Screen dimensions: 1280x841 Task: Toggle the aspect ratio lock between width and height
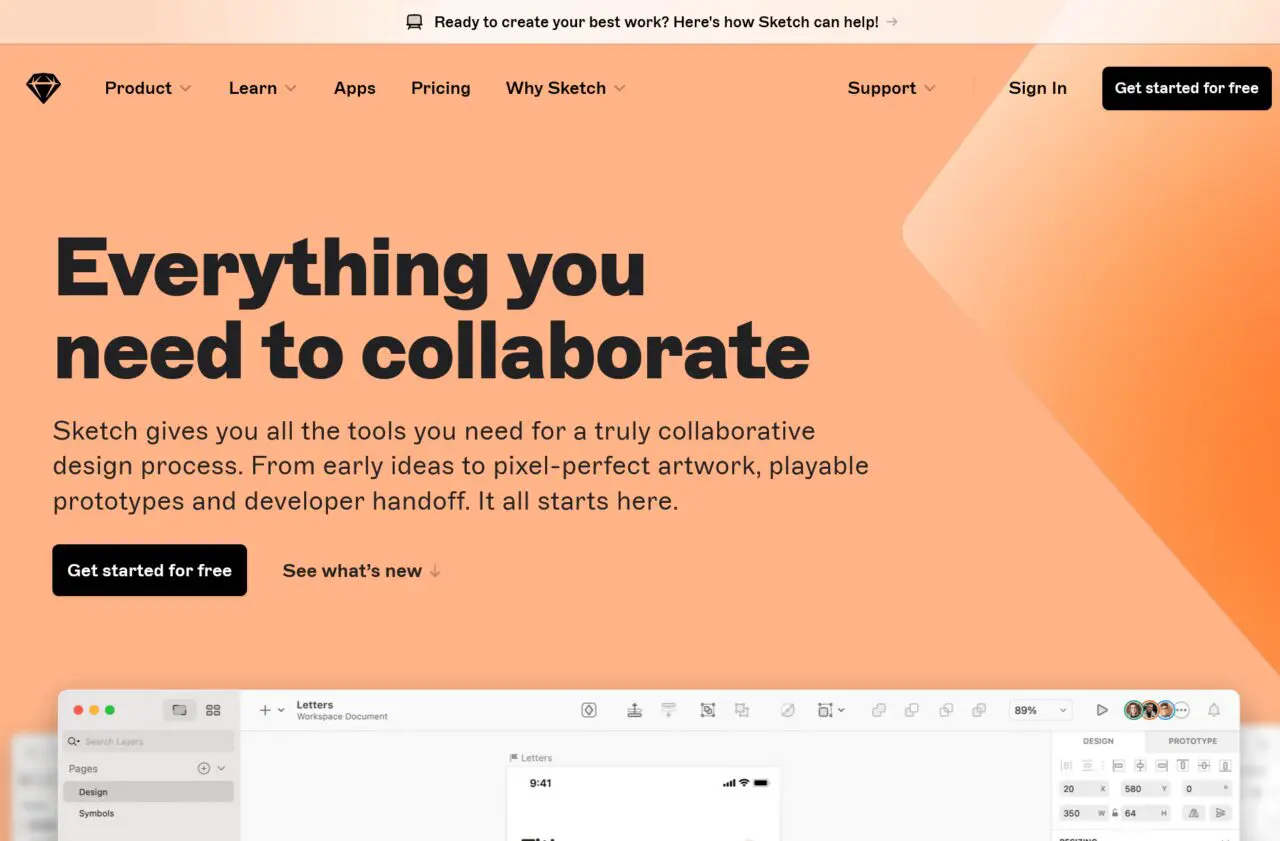[x=1115, y=813]
